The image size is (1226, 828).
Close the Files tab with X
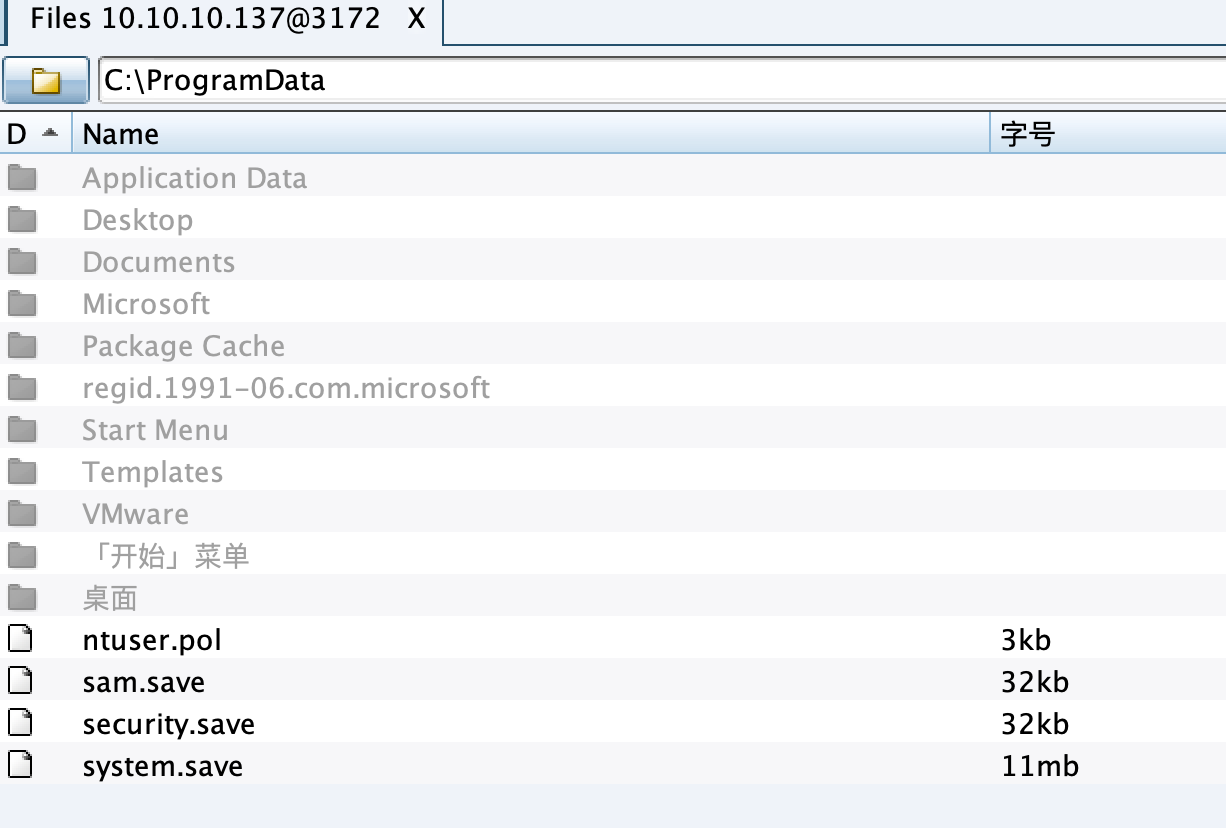417,20
